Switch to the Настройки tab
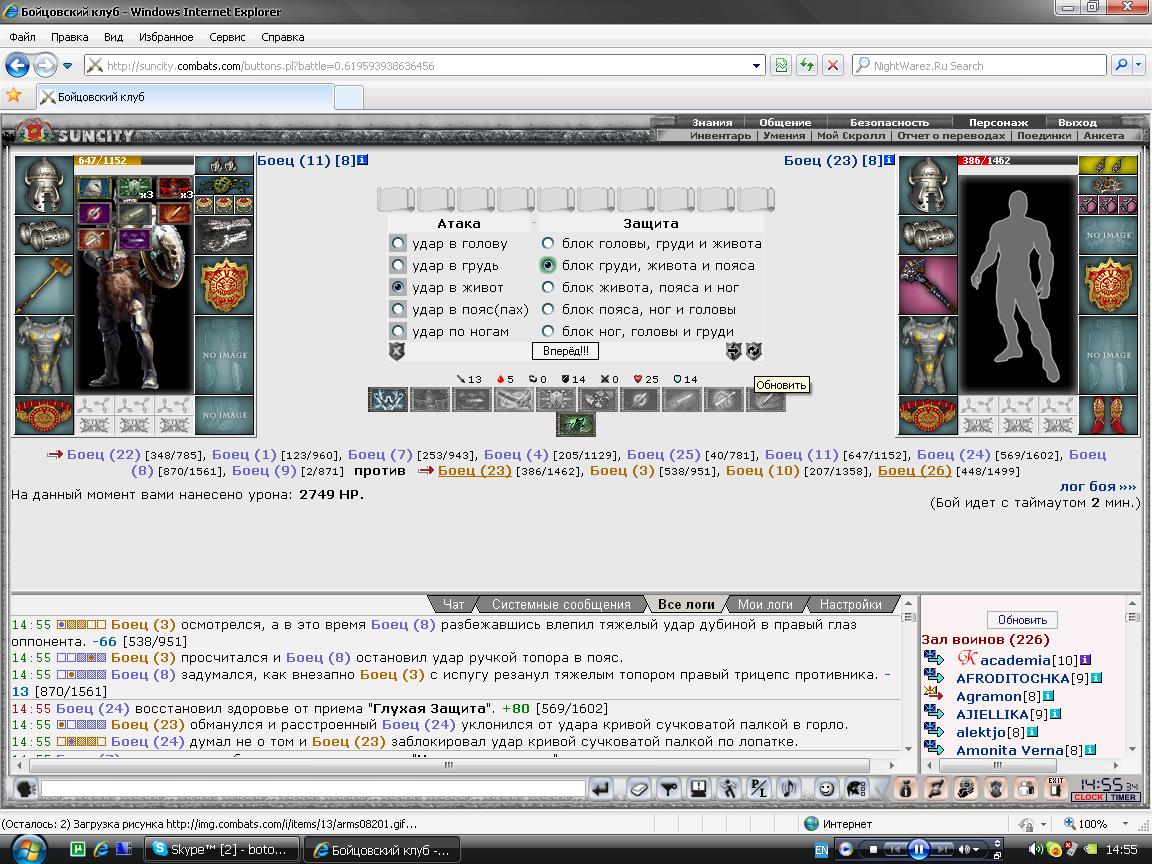This screenshot has width=1152, height=864. coord(851,604)
